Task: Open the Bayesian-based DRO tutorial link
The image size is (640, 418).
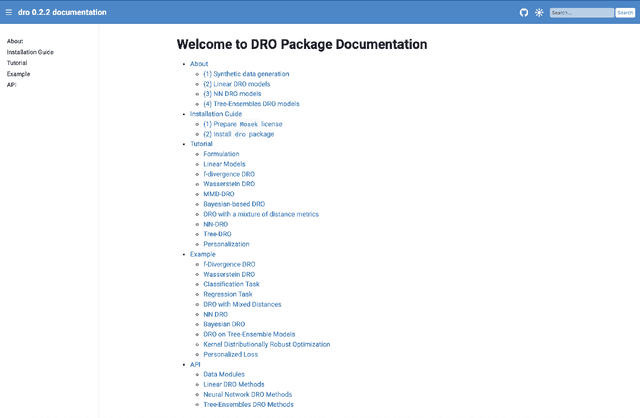Action: click(234, 204)
